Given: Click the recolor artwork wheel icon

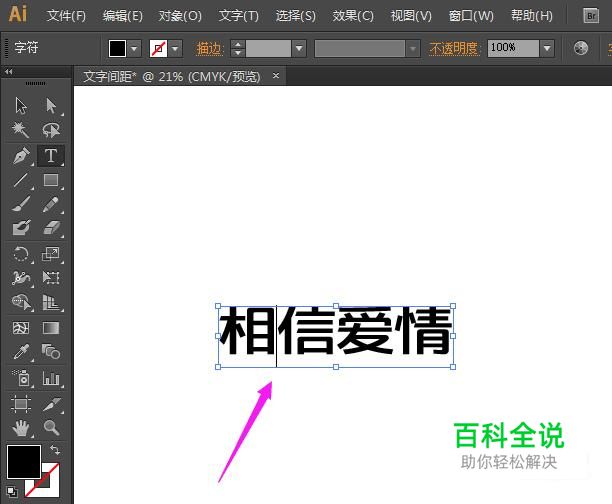Looking at the screenshot, I should 581,48.
